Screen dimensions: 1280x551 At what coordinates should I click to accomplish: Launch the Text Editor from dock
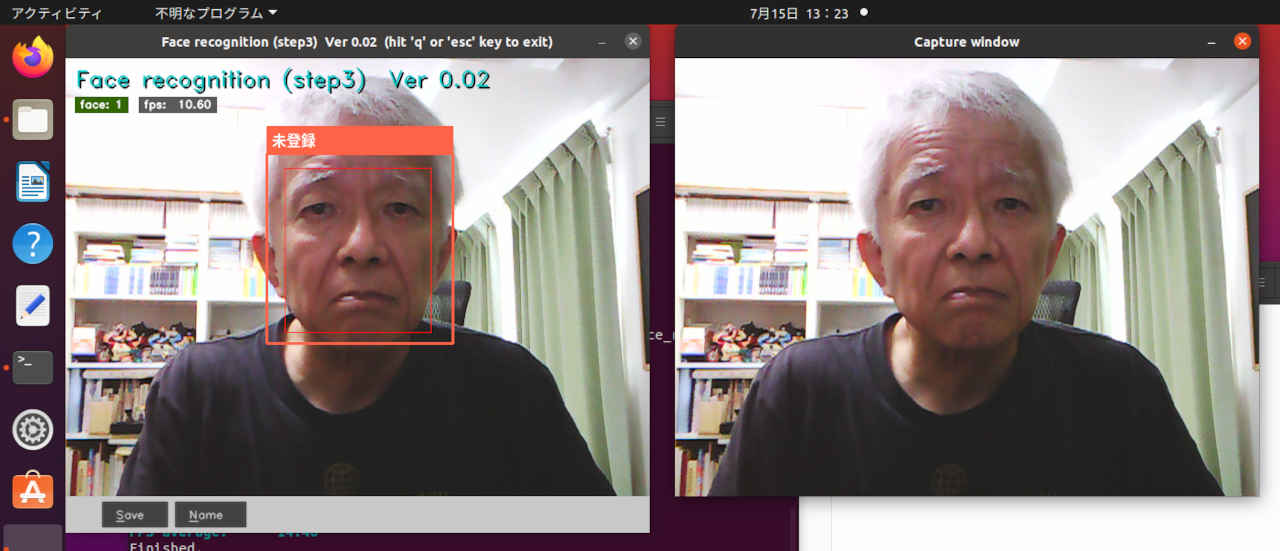(33, 306)
